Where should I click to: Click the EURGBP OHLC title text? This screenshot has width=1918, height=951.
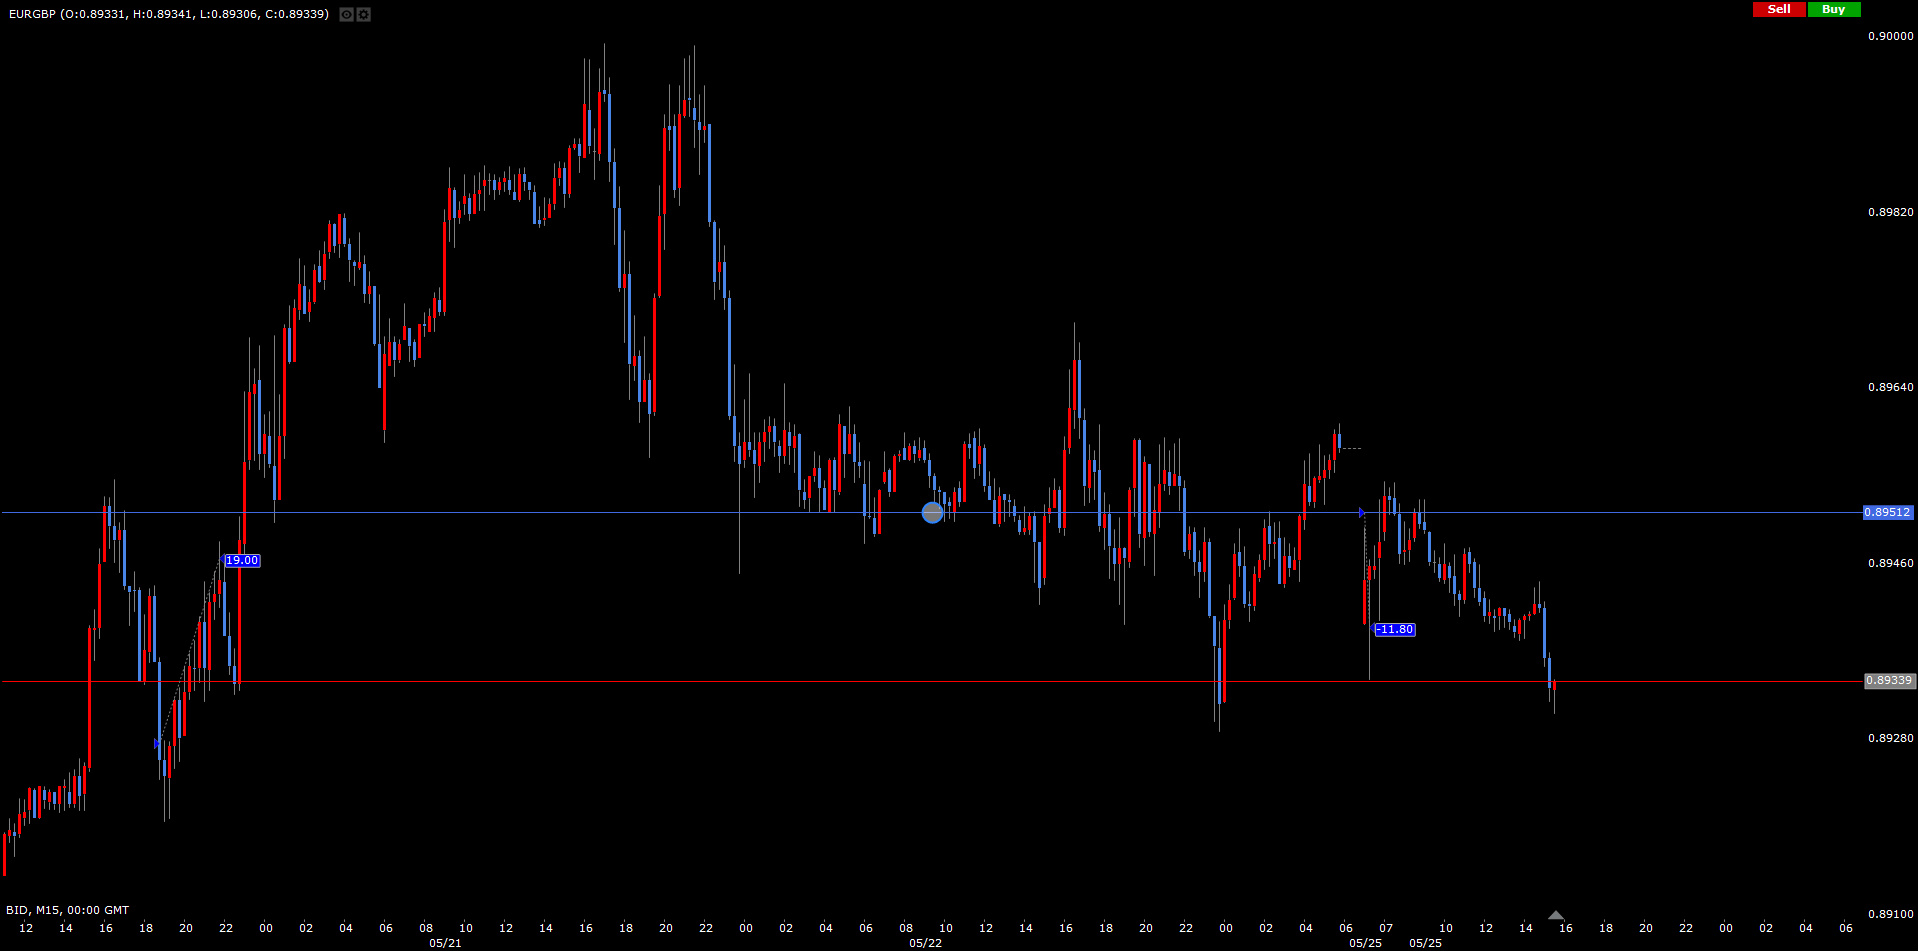click(x=168, y=14)
